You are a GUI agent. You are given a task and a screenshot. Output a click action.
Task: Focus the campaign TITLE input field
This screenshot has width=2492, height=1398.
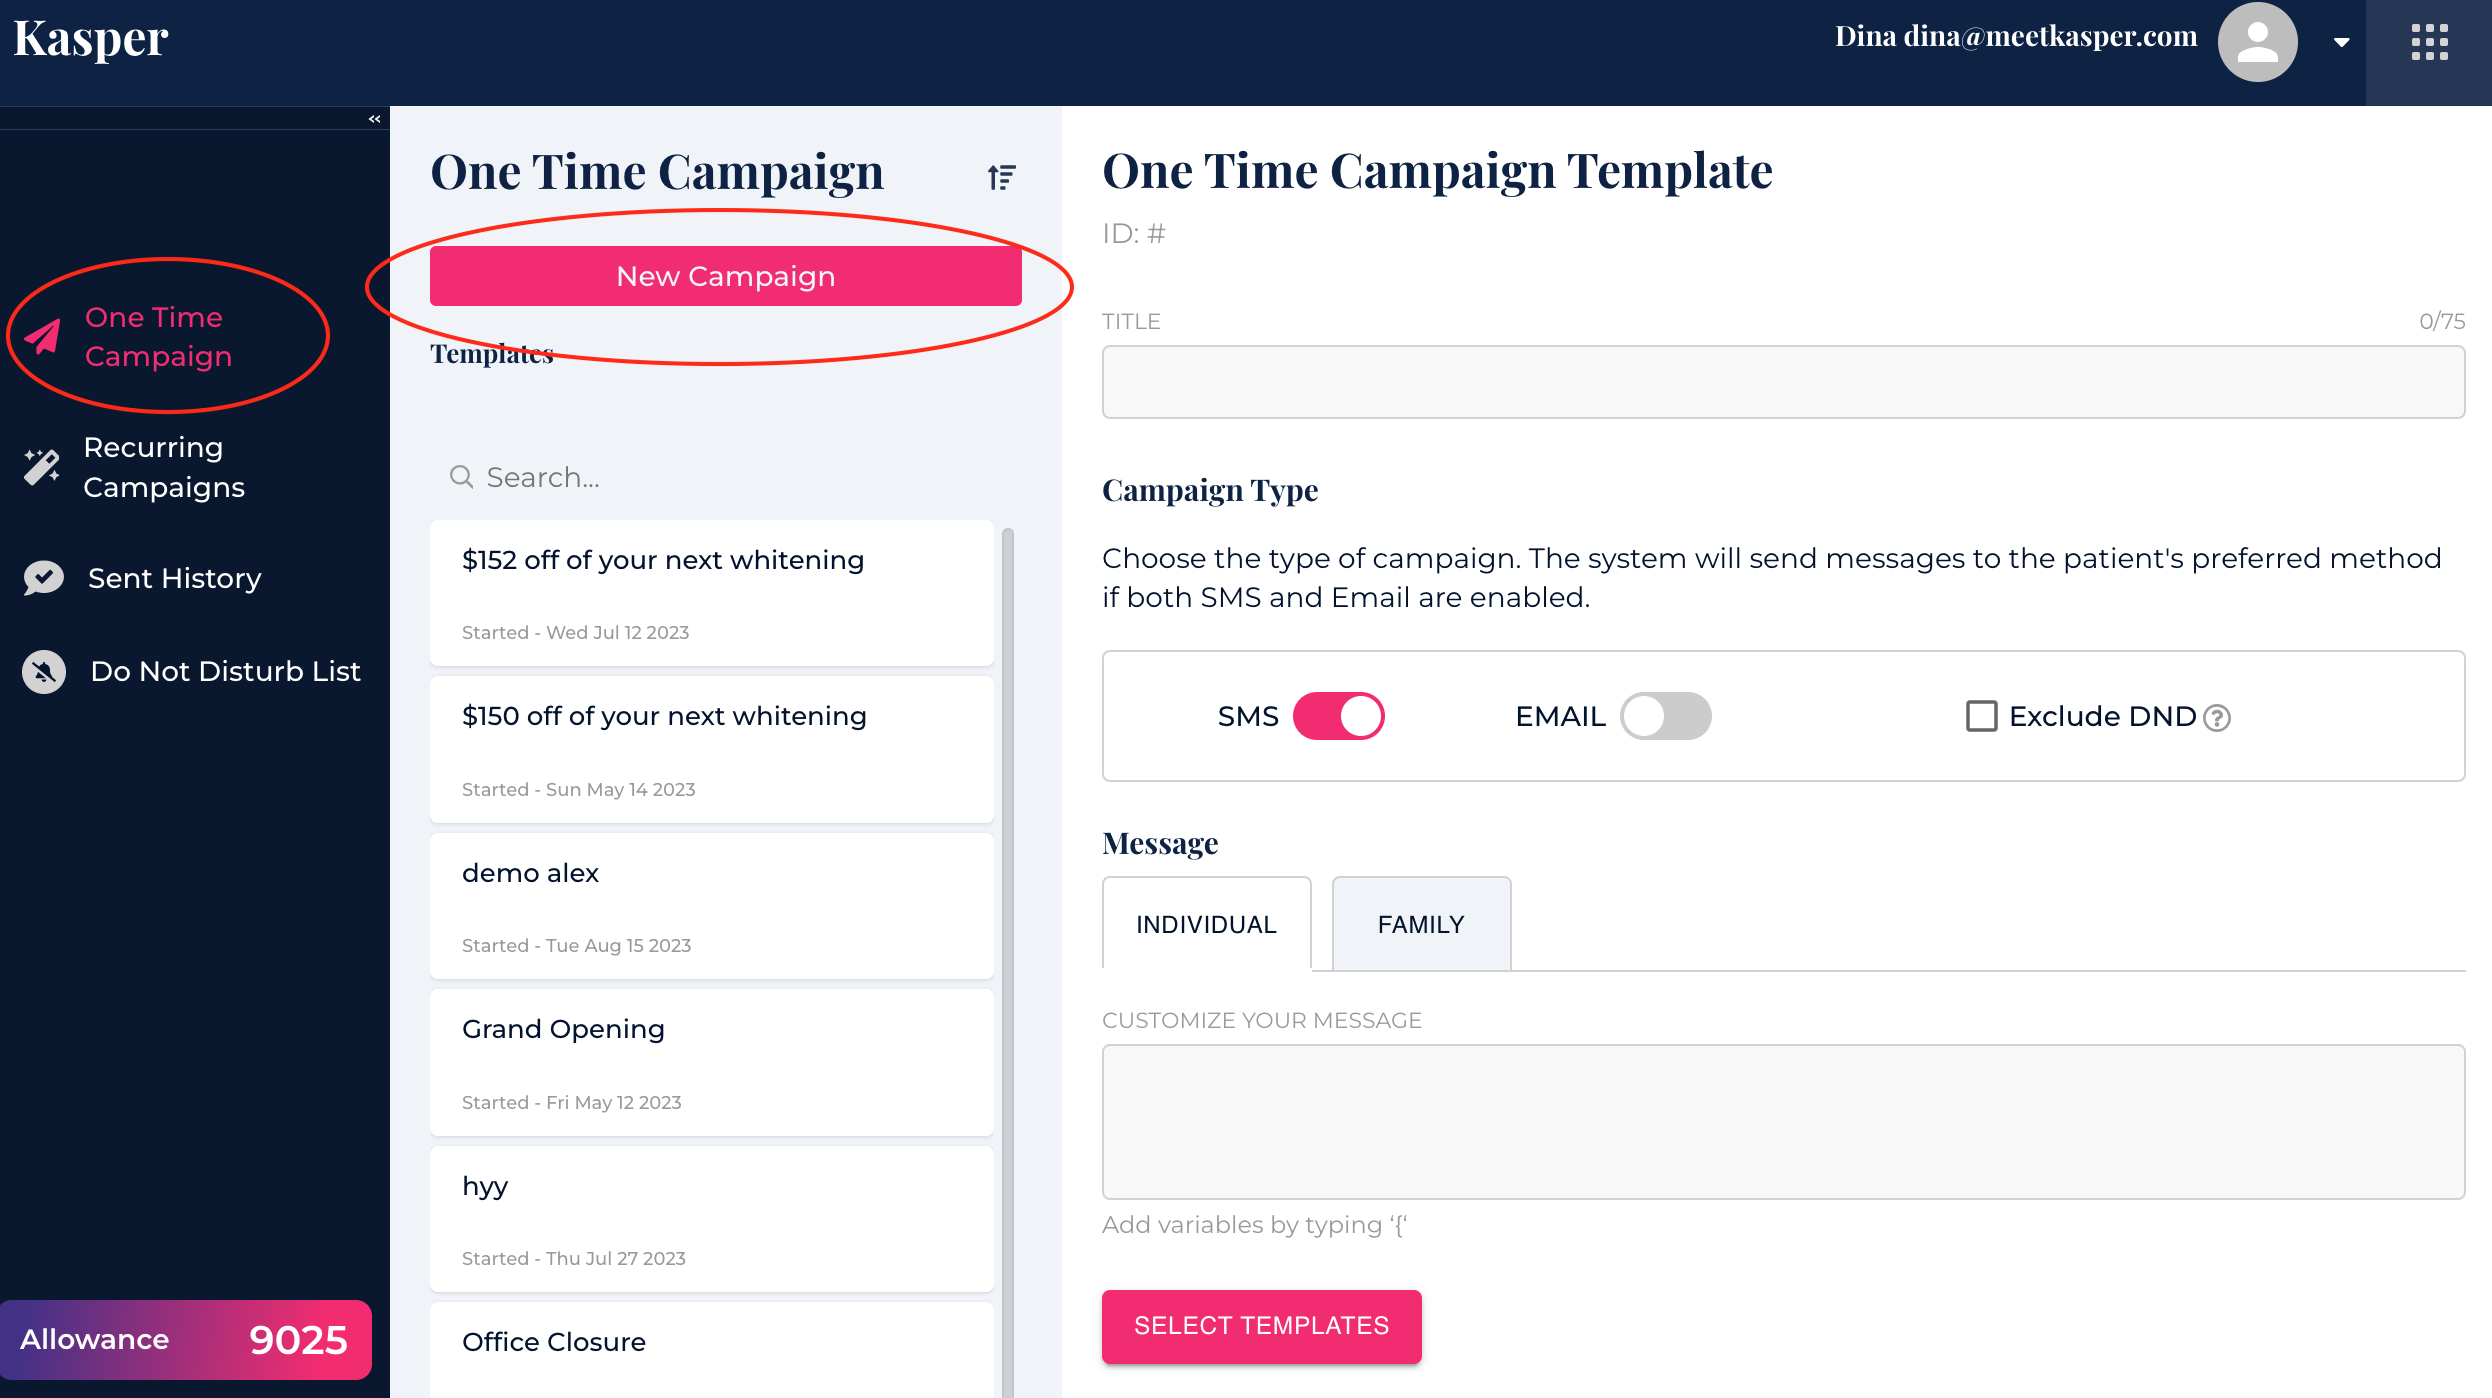pyautogui.click(x=1782, y=382)
